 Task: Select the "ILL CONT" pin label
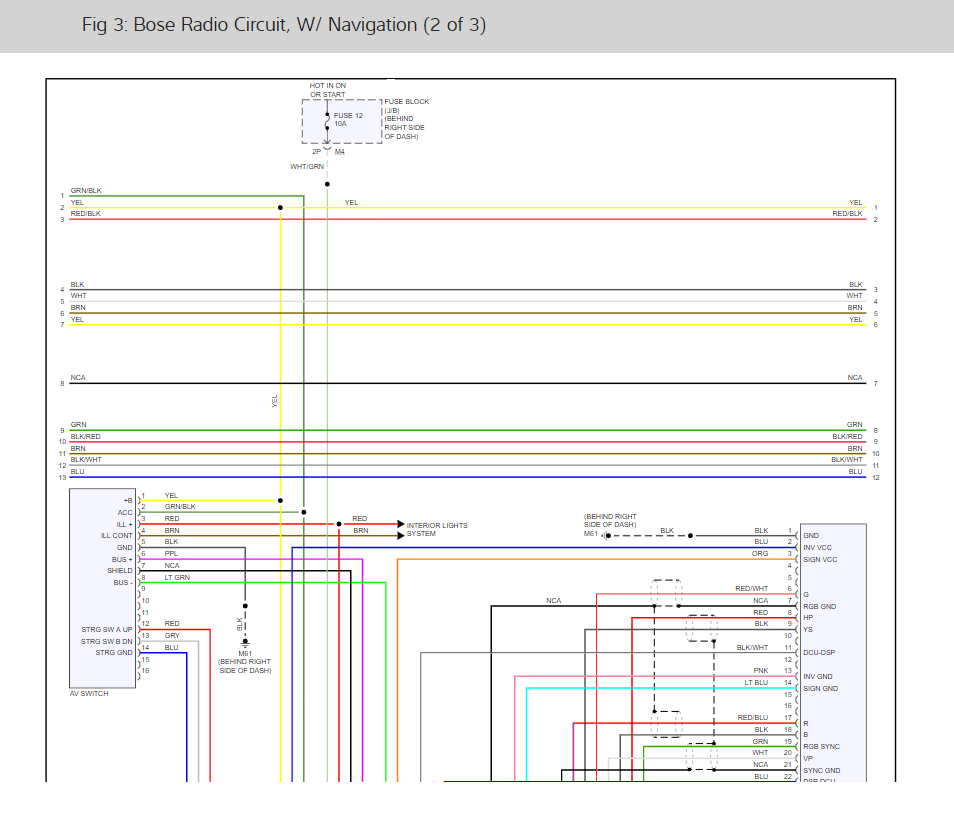coord(116,536)
